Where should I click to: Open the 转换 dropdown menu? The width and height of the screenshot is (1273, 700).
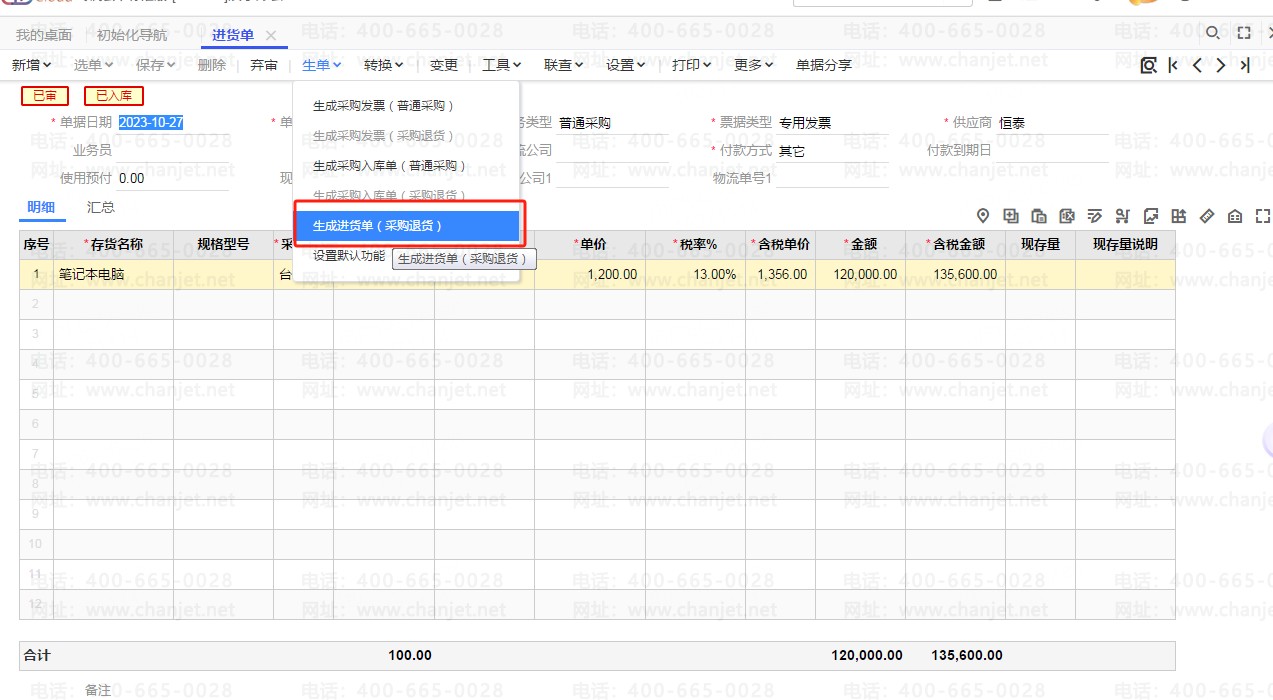tap(383, 65)
